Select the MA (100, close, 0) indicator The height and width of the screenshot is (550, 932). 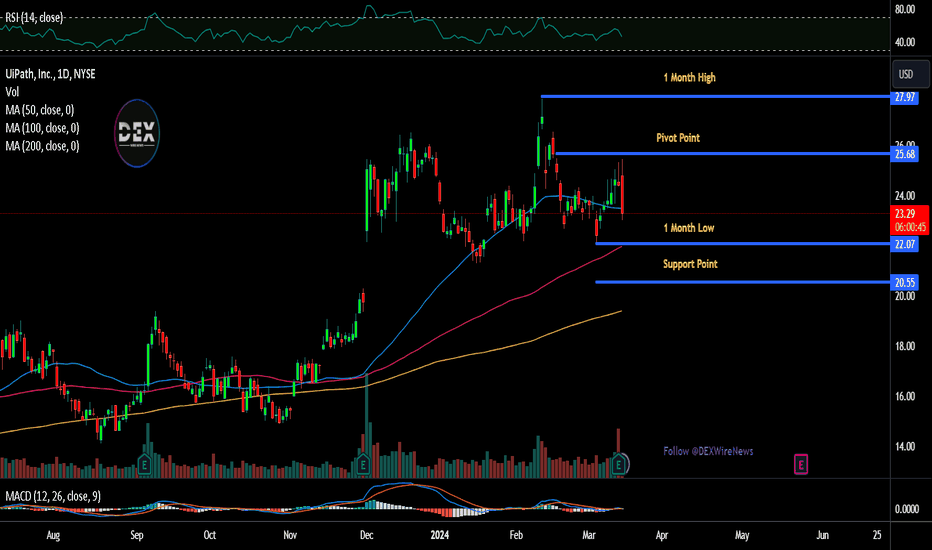tap(42, 128)
